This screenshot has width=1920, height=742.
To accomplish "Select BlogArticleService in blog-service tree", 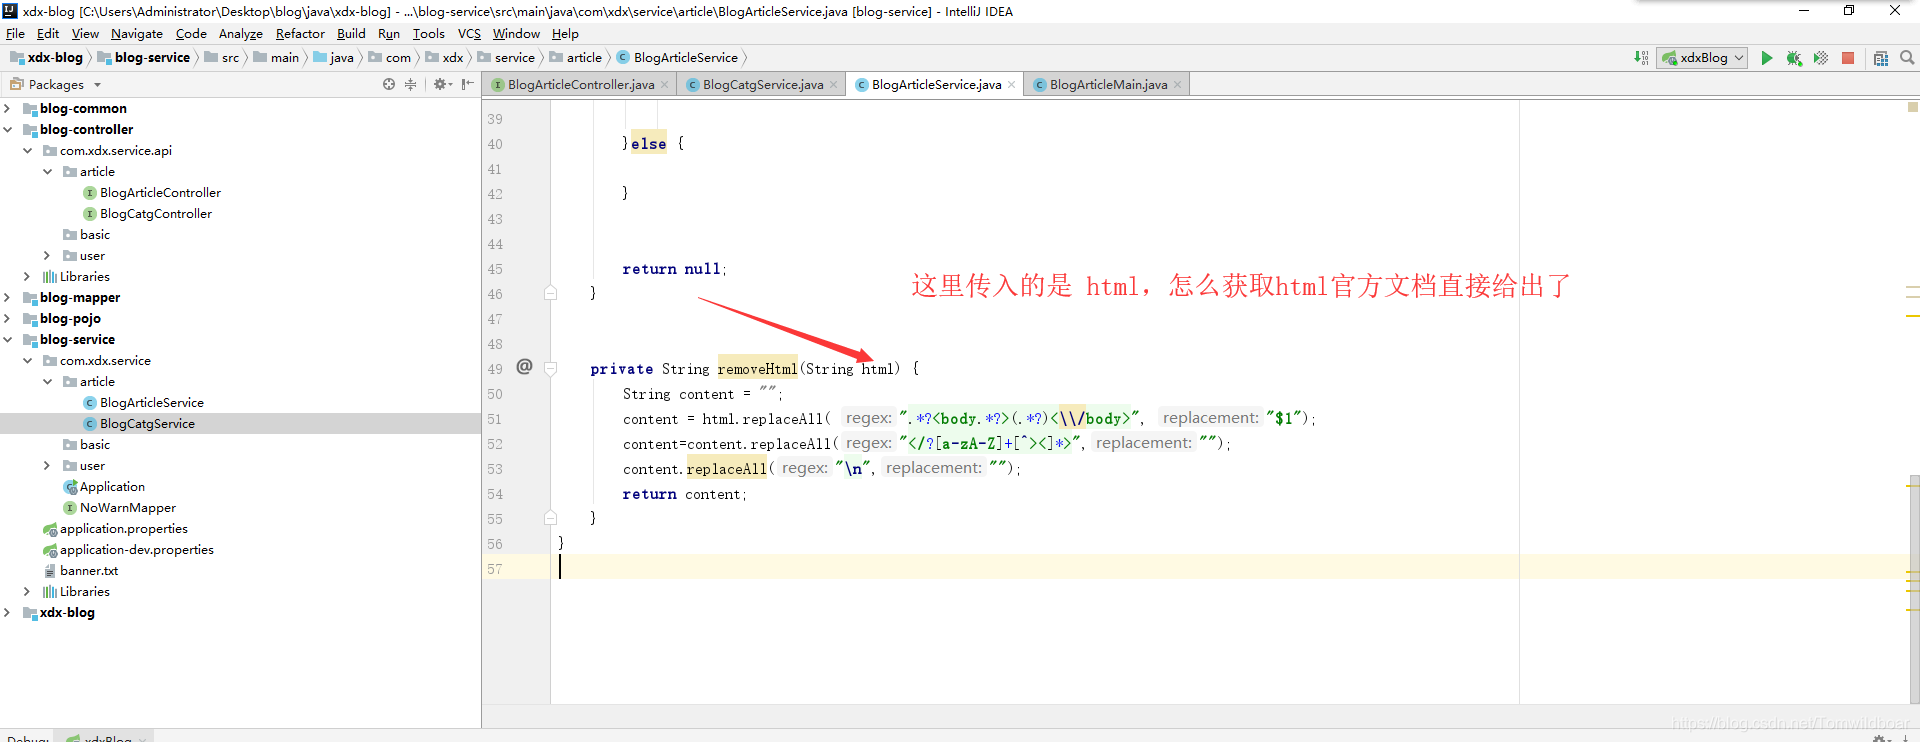I will pyautogui.click(x=152, y=403).
